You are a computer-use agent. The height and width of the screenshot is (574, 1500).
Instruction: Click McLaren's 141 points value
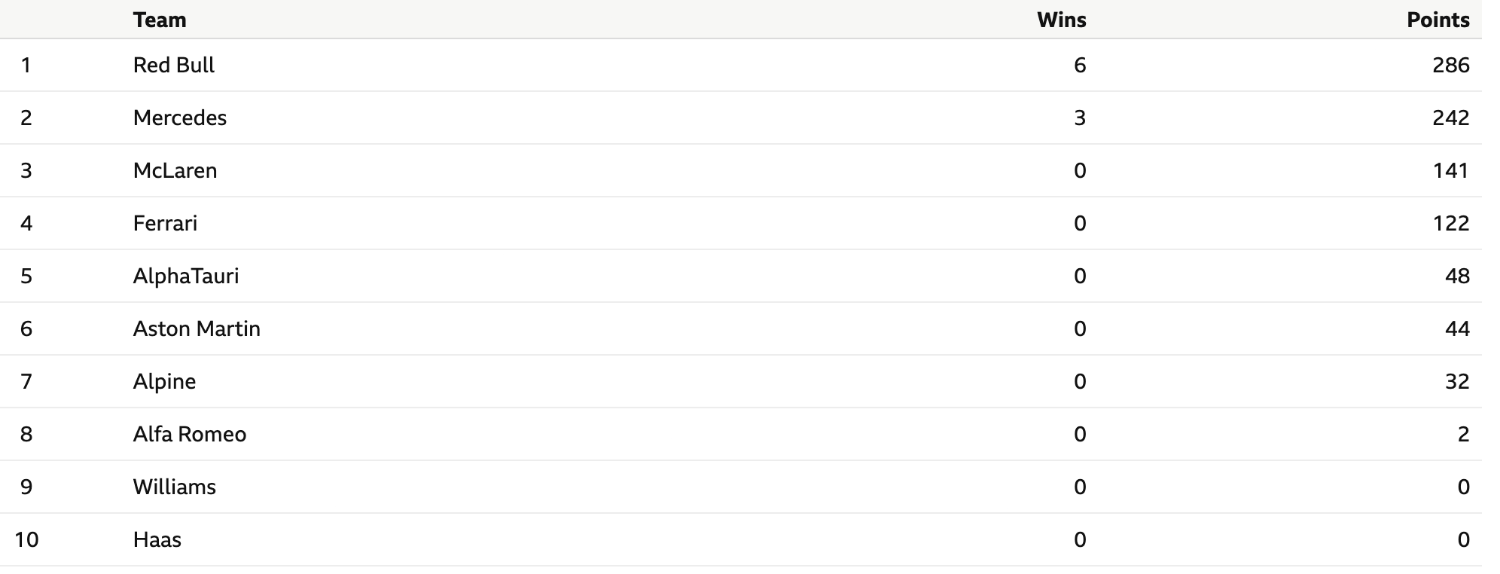[x=1450, y=171]
